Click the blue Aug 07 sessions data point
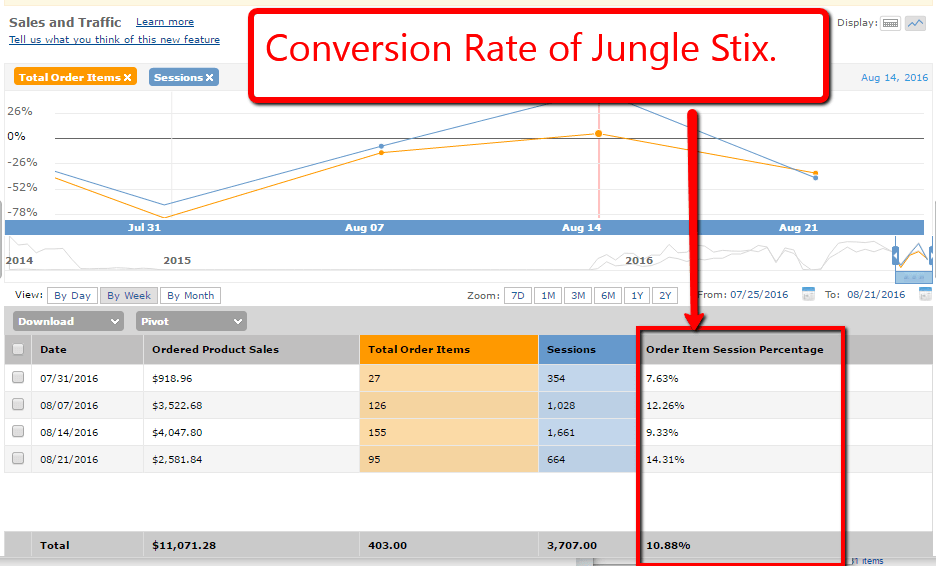Screen dimensions: 936x566 coord(381,146)
